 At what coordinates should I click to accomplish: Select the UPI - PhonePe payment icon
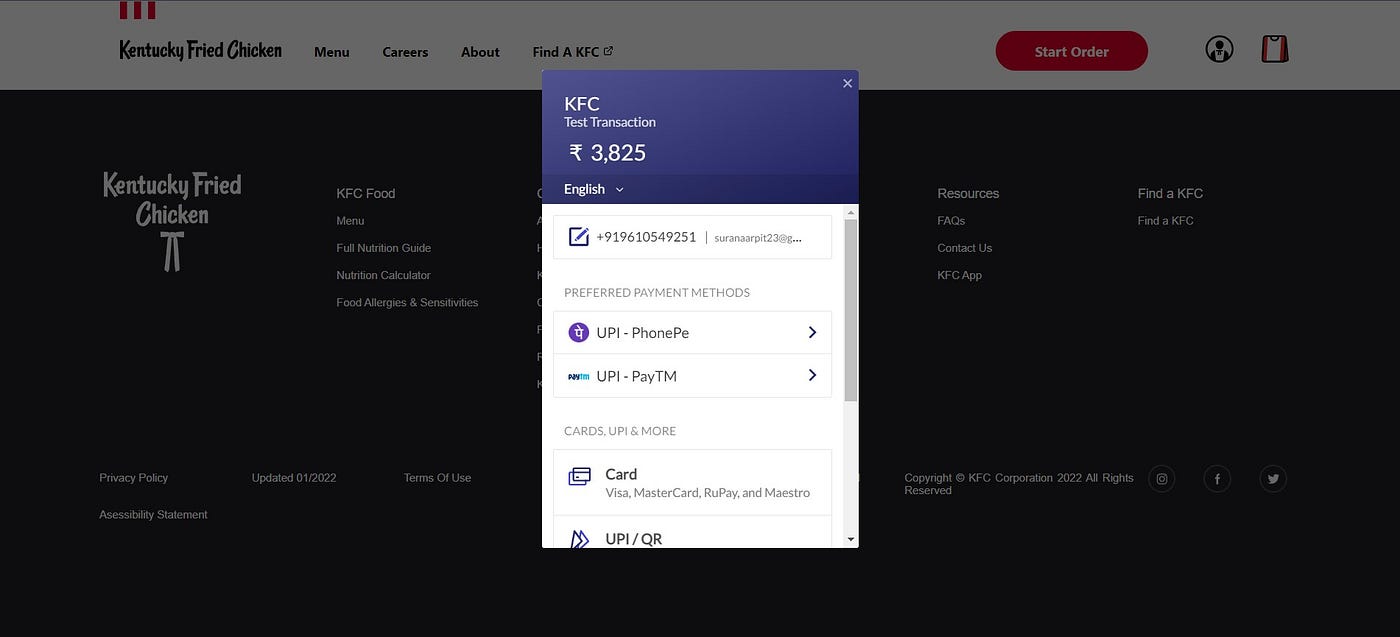[x=578, y=331]
